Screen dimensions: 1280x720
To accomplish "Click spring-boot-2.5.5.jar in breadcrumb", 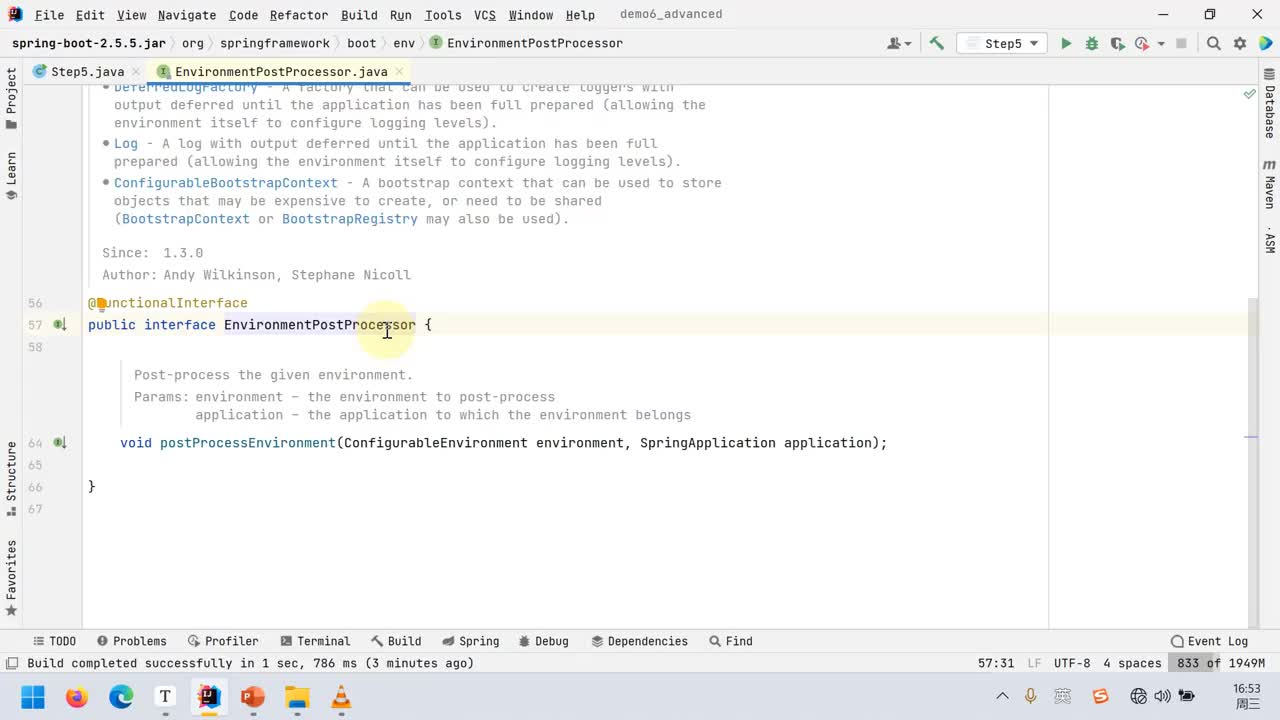I will pyautogui.click(x=89, y=43).
